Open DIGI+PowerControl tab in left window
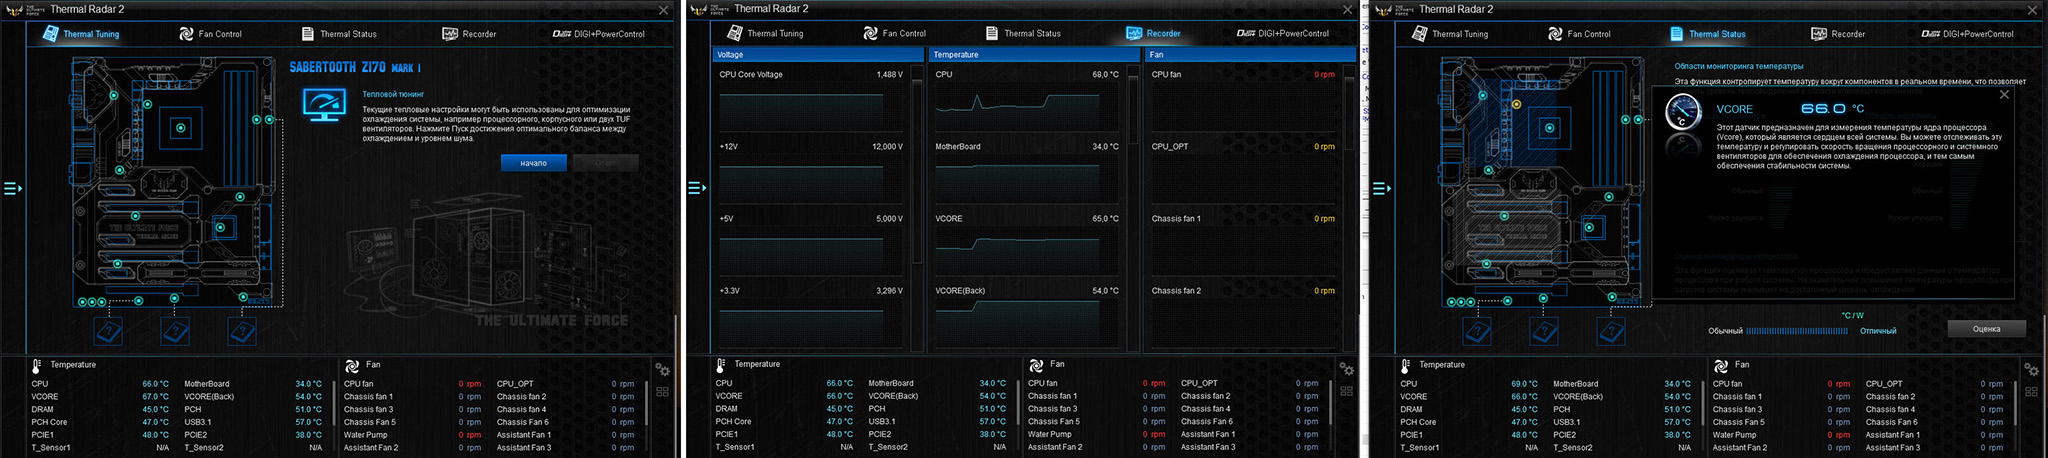This screenshot has height=458, width=2048. tap(599, 34)
